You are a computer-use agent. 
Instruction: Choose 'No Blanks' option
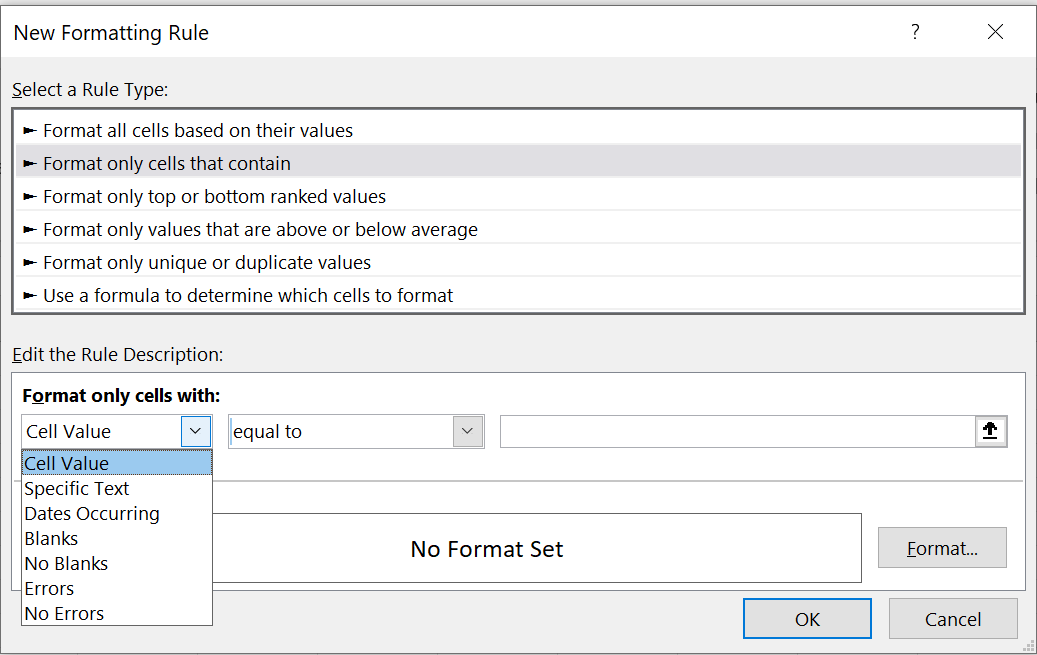pyautogui.click(x=66, y=563)
